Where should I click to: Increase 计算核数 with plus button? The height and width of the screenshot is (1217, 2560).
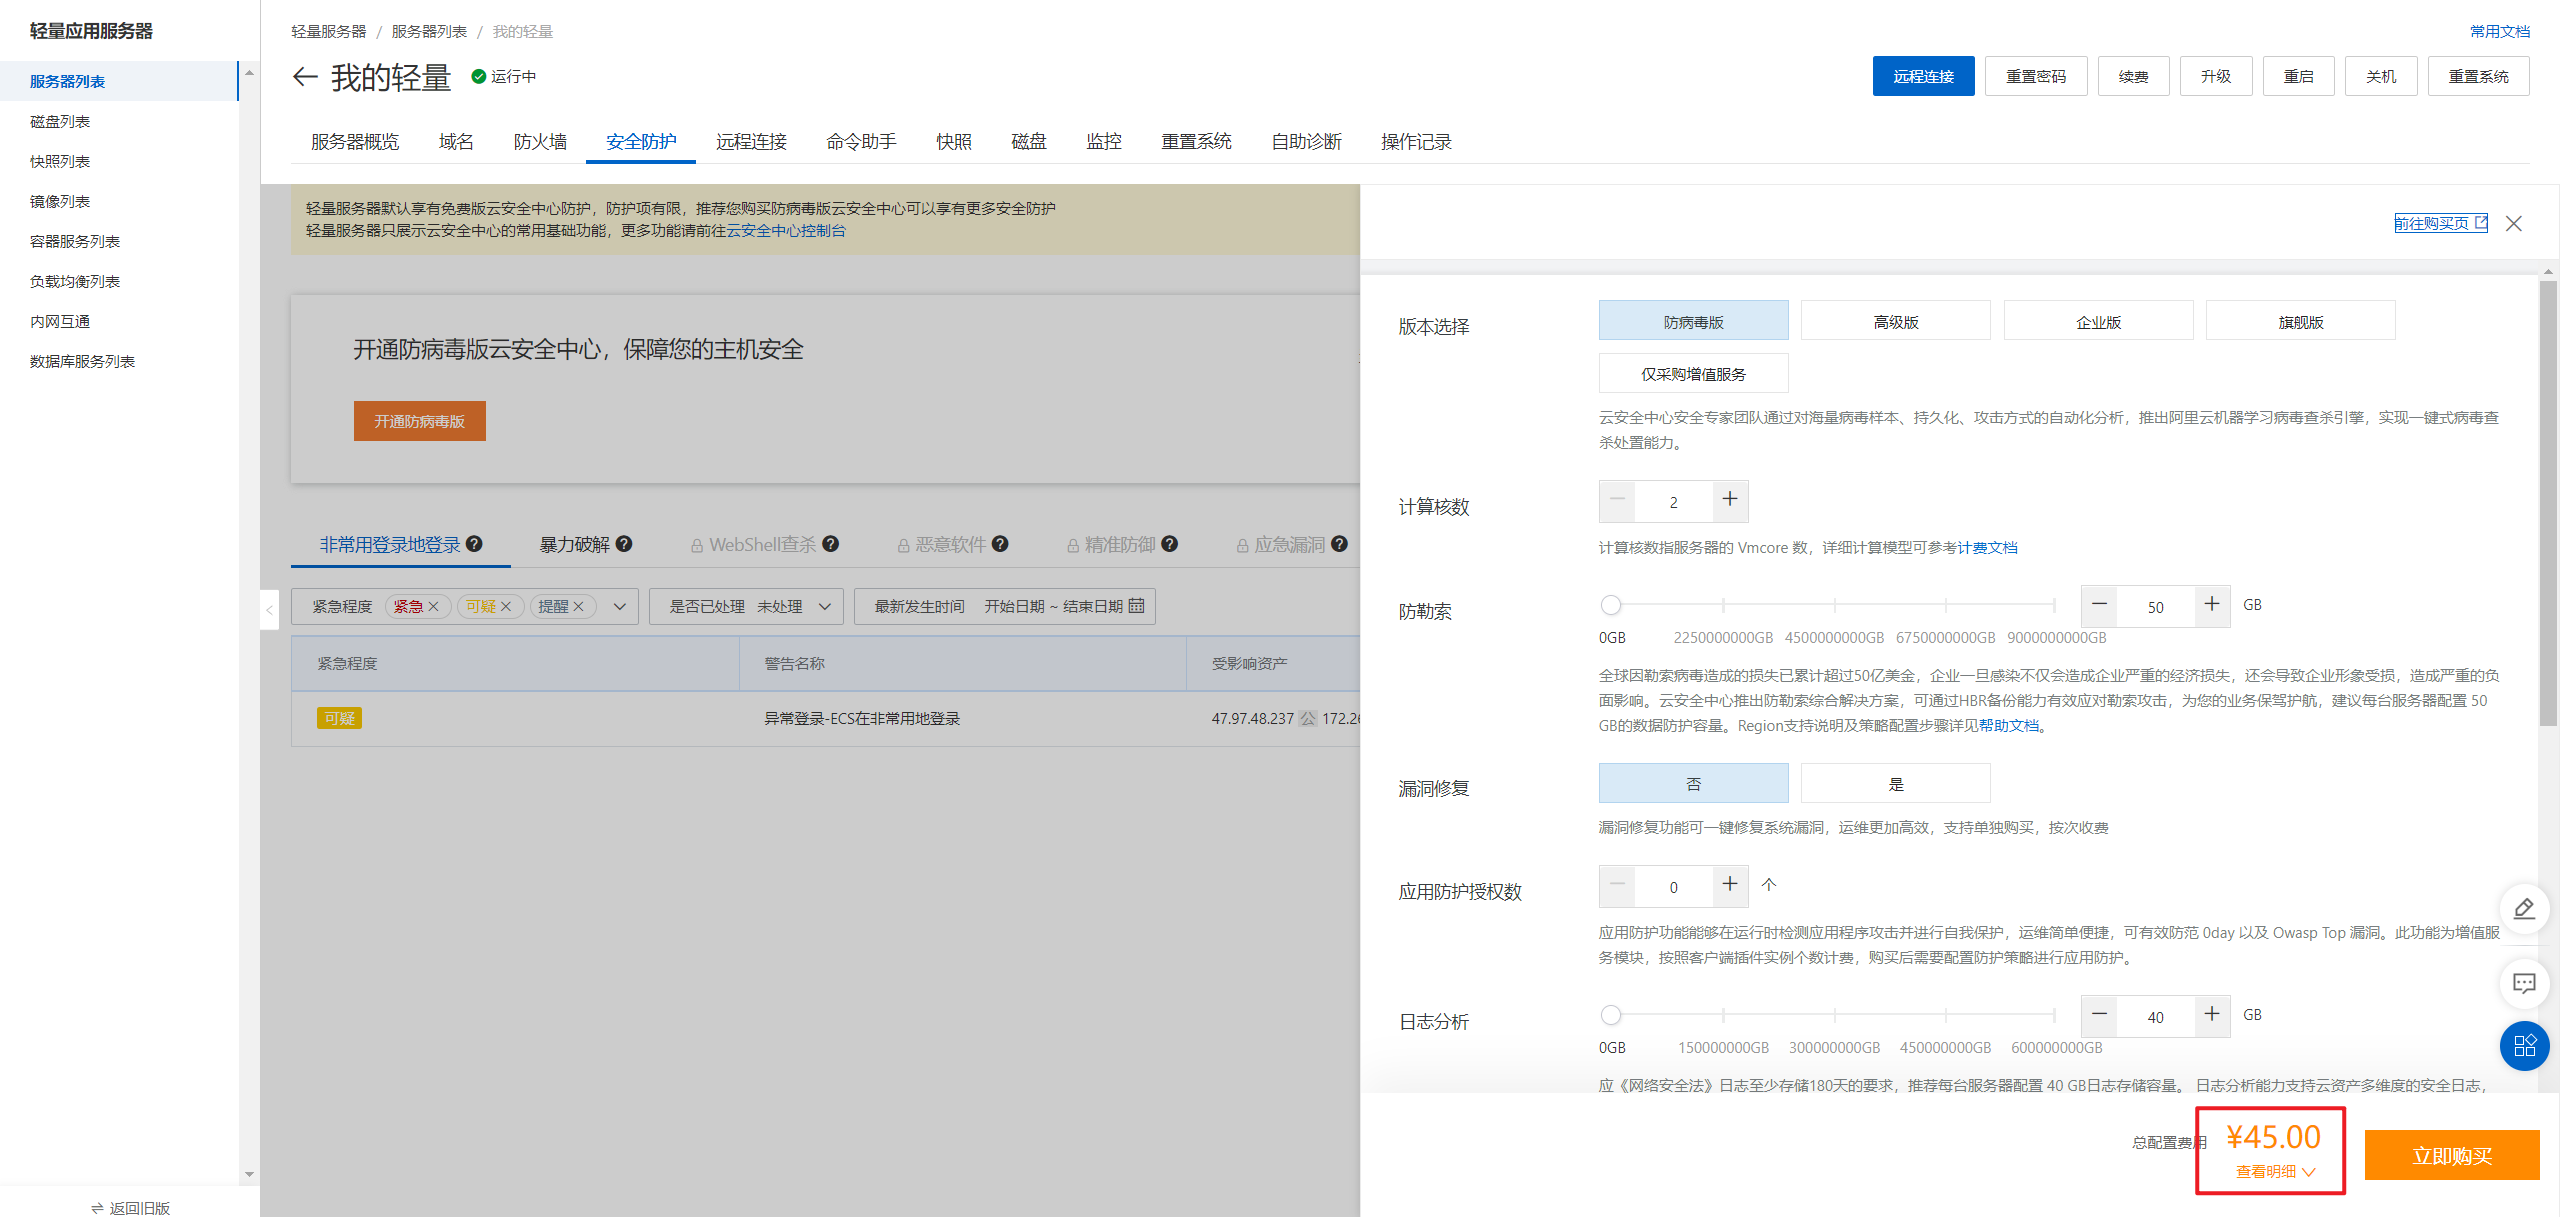point(1730,500)
